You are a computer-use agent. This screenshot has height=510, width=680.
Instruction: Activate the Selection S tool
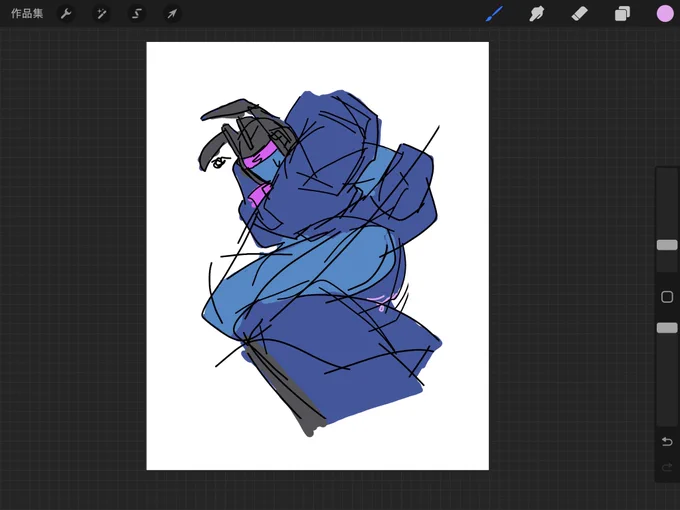[137, 14]
